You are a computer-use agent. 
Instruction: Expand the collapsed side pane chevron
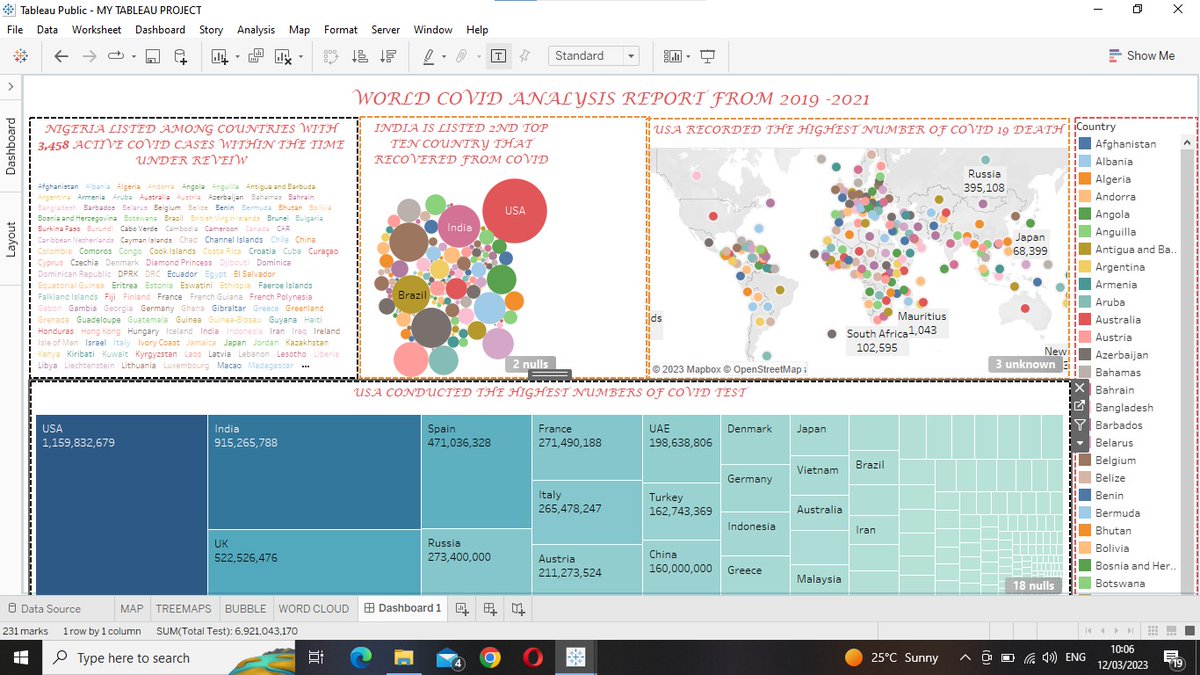pos(10,87)
